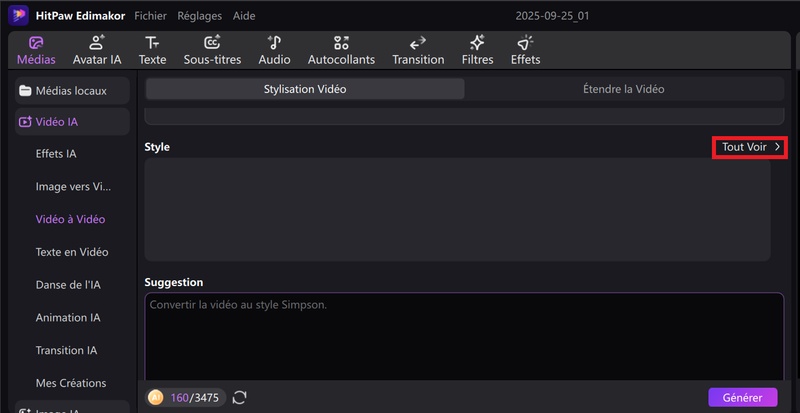Select the Audio tool
The image size is (800, 413).
274,50
